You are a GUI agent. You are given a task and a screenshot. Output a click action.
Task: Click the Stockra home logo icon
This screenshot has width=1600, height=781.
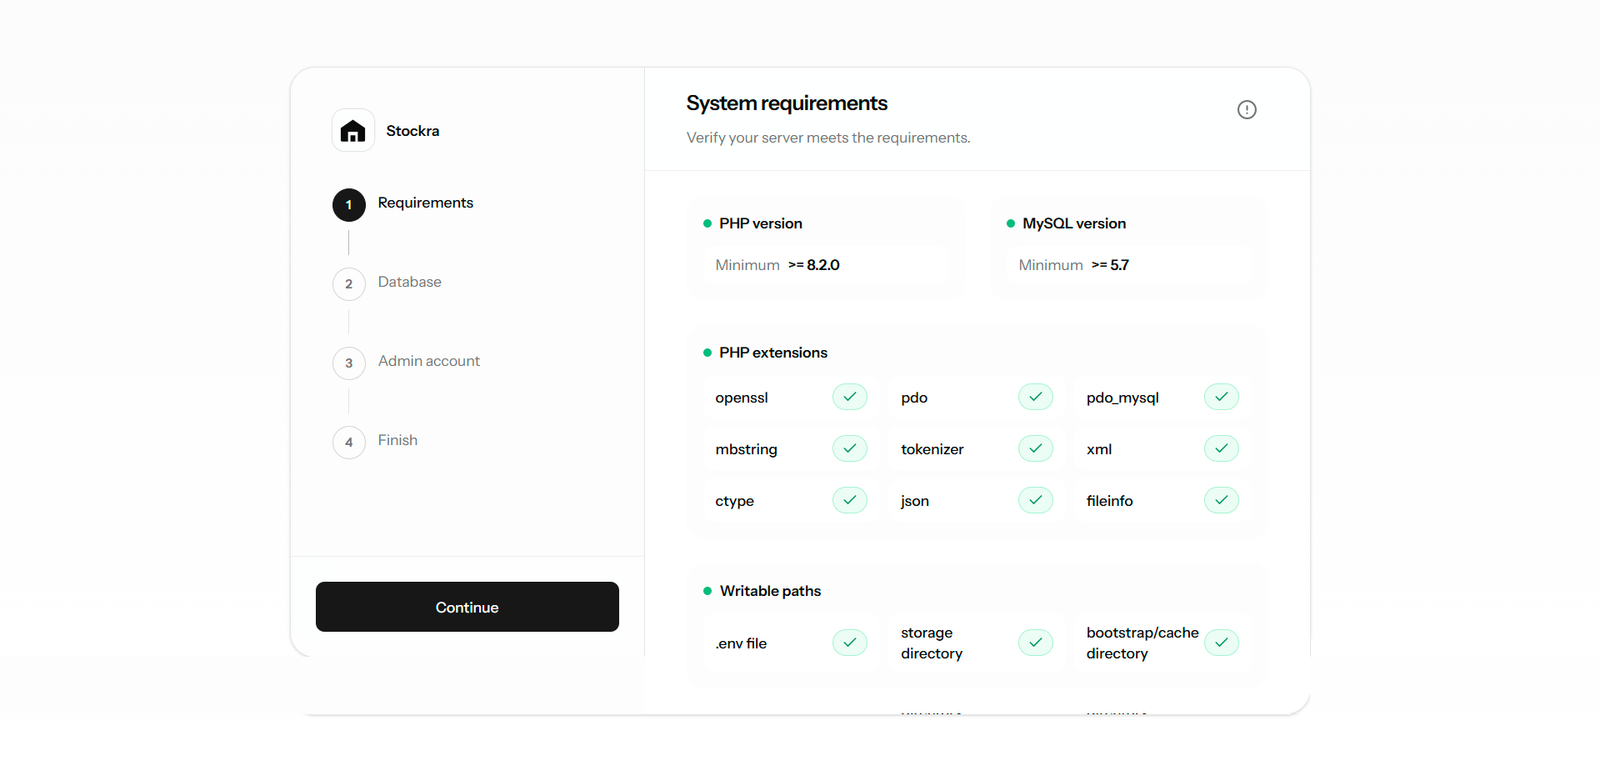(x=353, y=131)
